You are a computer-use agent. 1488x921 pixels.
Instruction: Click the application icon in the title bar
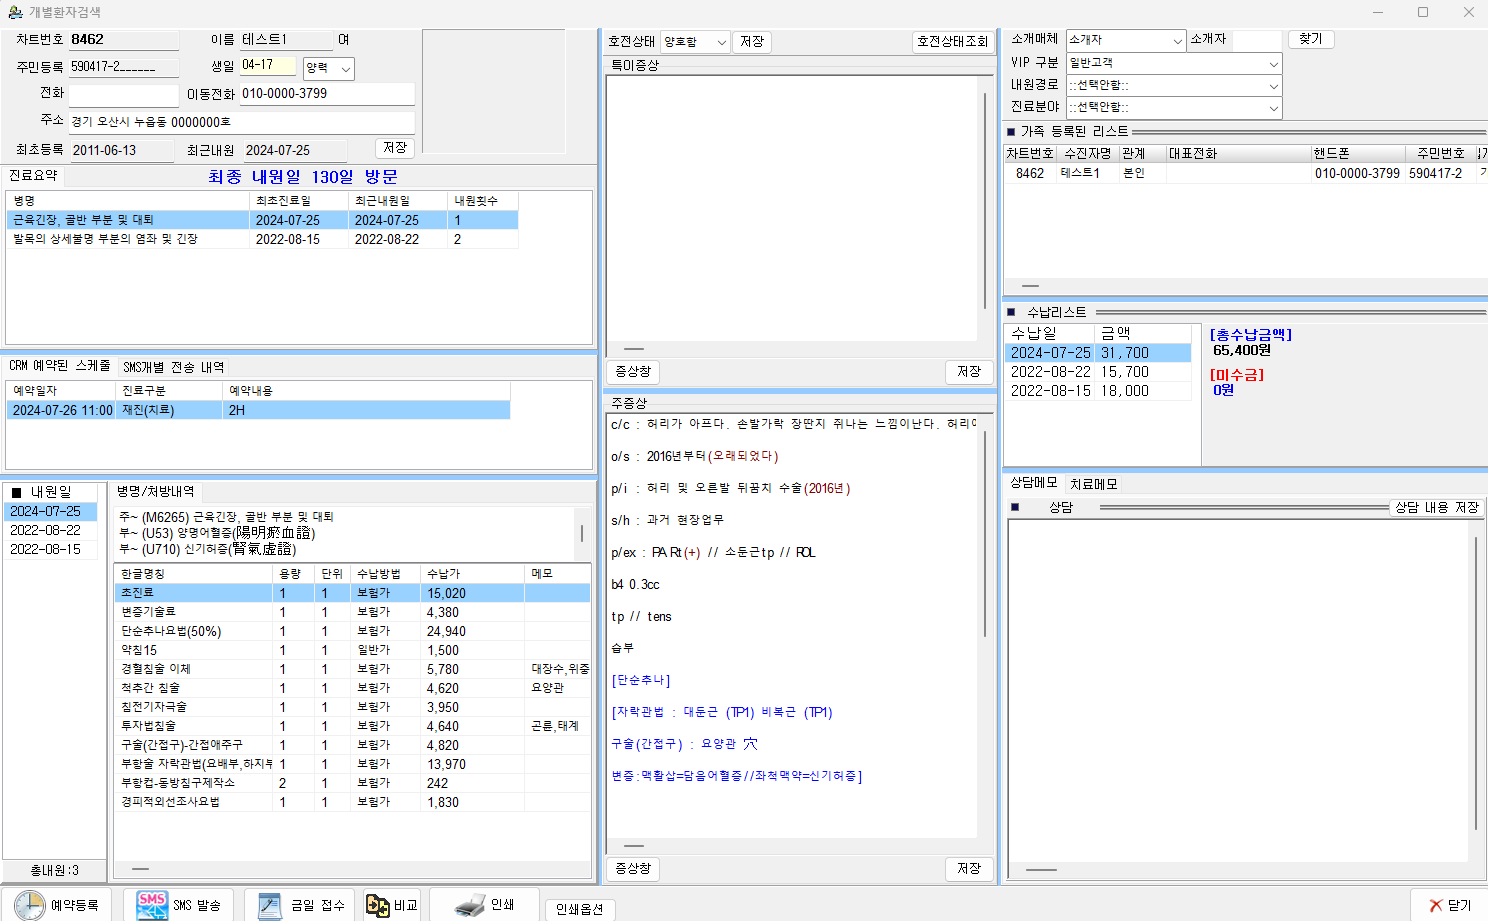click(15, 12)
